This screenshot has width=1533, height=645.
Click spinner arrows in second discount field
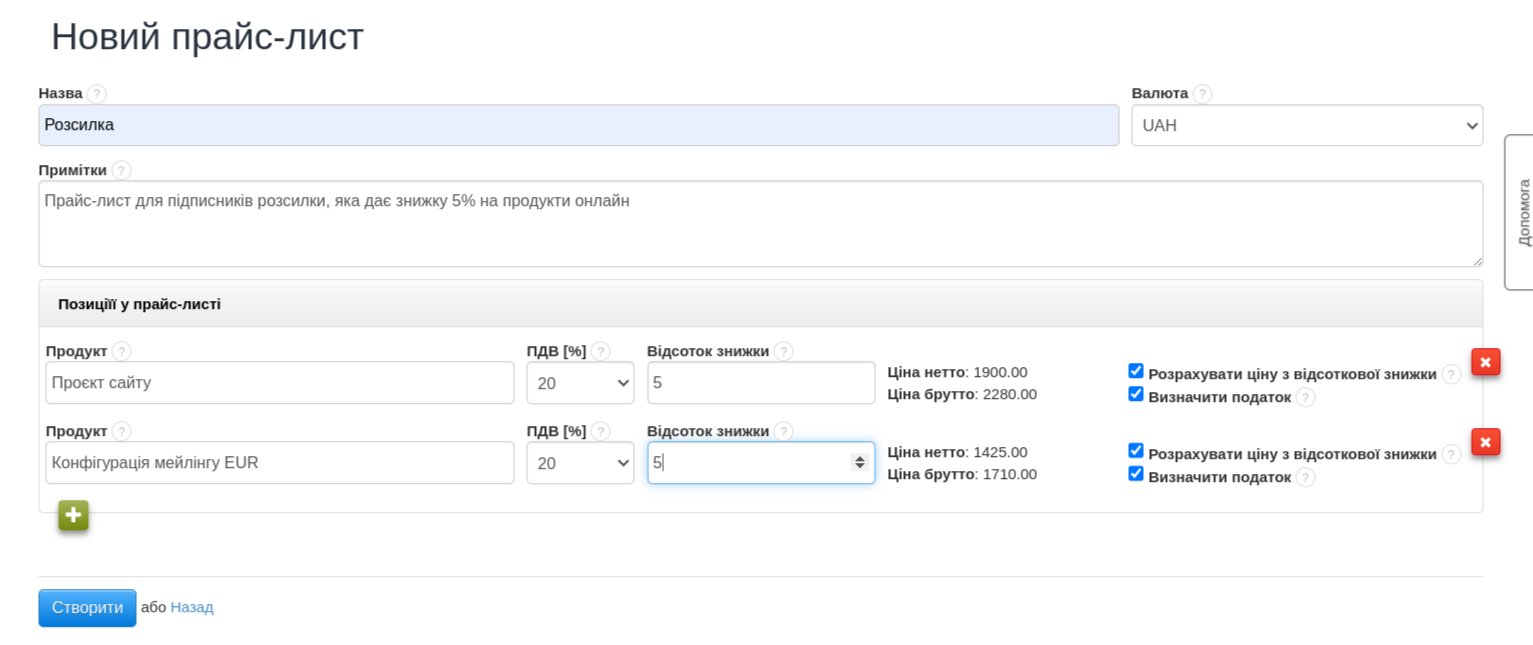tap(859, 462)
